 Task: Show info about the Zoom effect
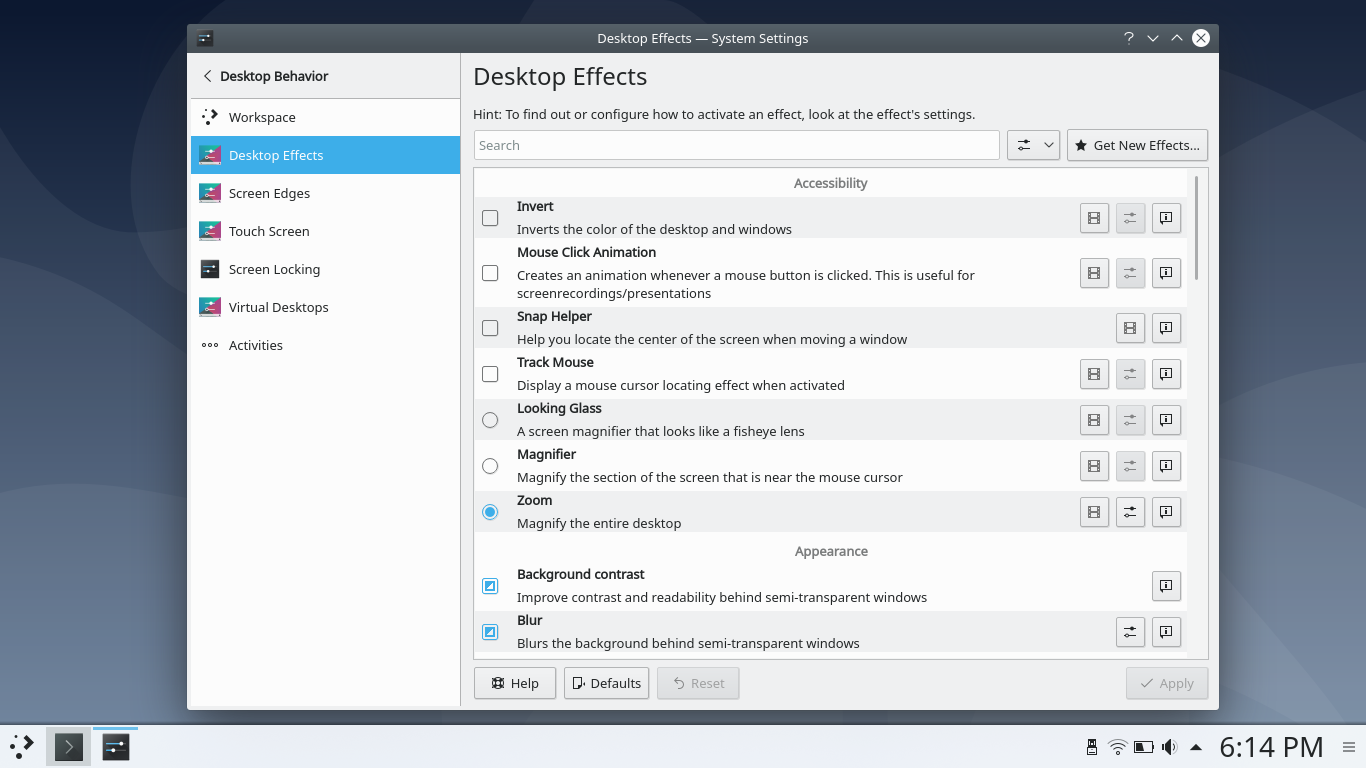(1166, 512)
